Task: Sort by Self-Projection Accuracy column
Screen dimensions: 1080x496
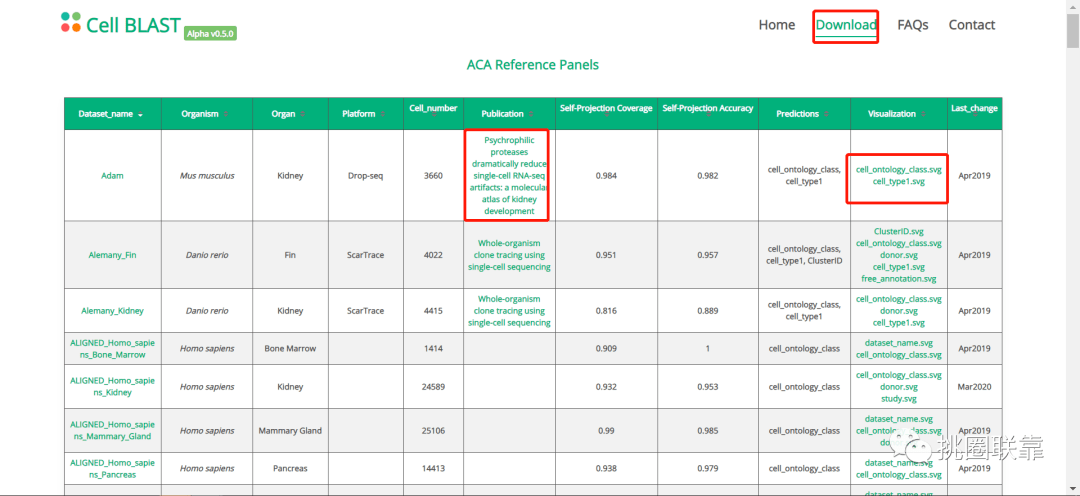Action: (707, 114)
